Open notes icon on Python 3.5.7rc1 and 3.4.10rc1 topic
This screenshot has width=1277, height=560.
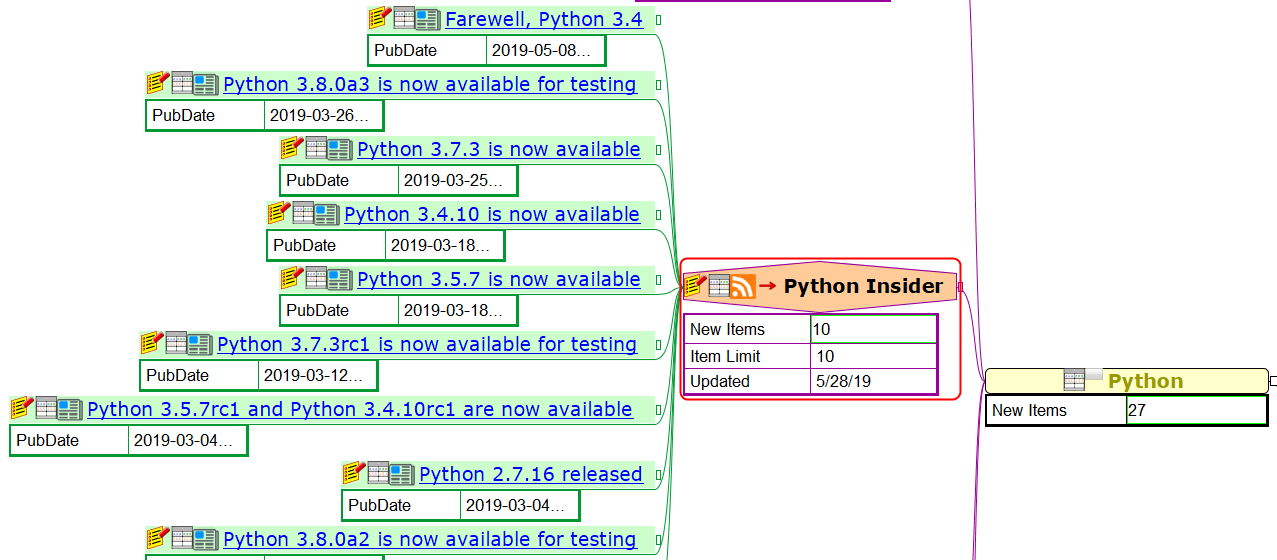21,407
